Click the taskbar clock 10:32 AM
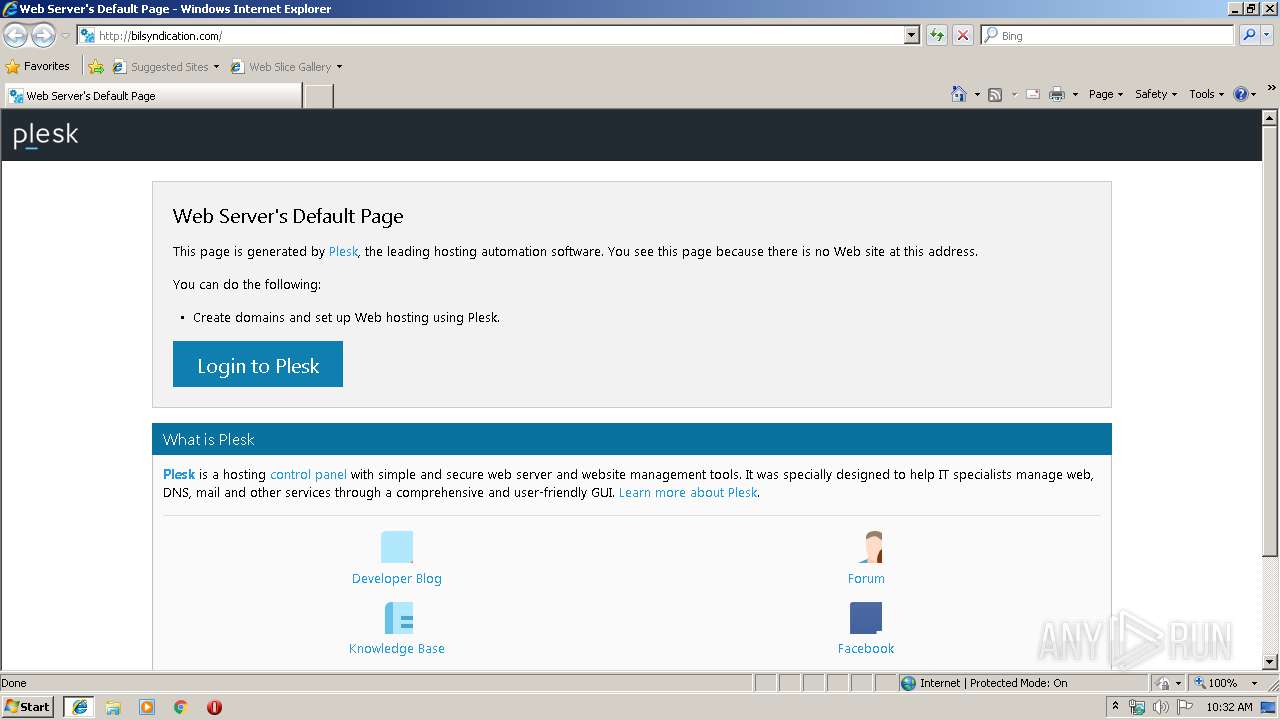 click(x=1229, y=707)
